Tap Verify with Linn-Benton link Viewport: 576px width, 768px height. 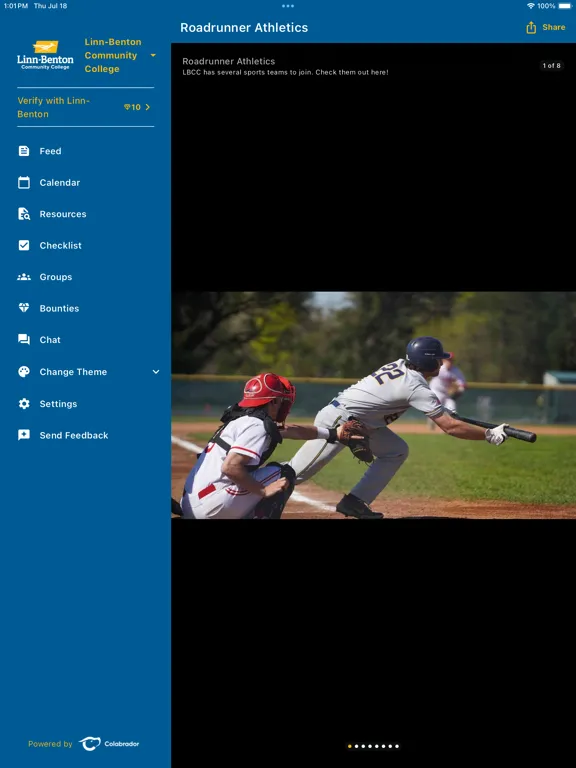53,107
